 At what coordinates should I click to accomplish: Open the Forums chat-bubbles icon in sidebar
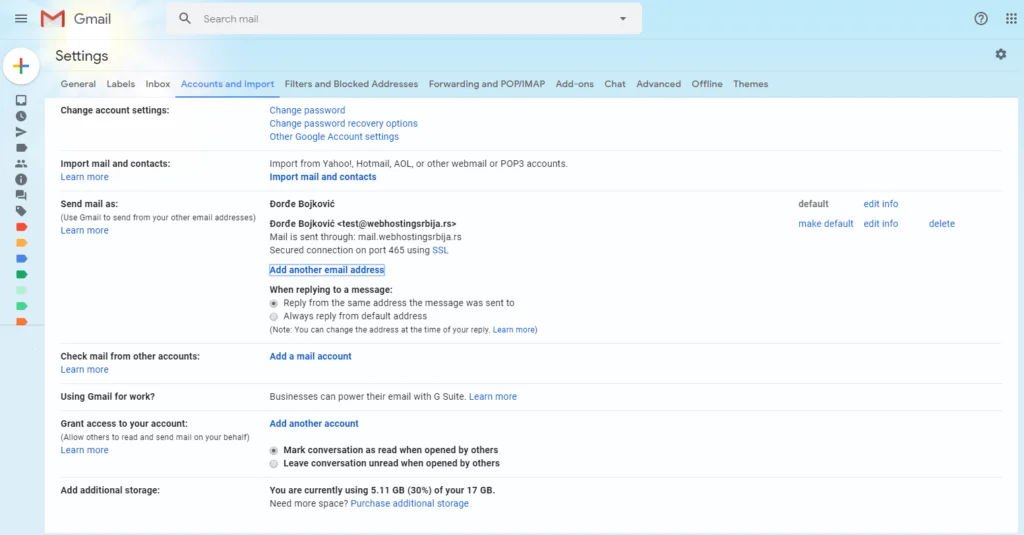21,195
